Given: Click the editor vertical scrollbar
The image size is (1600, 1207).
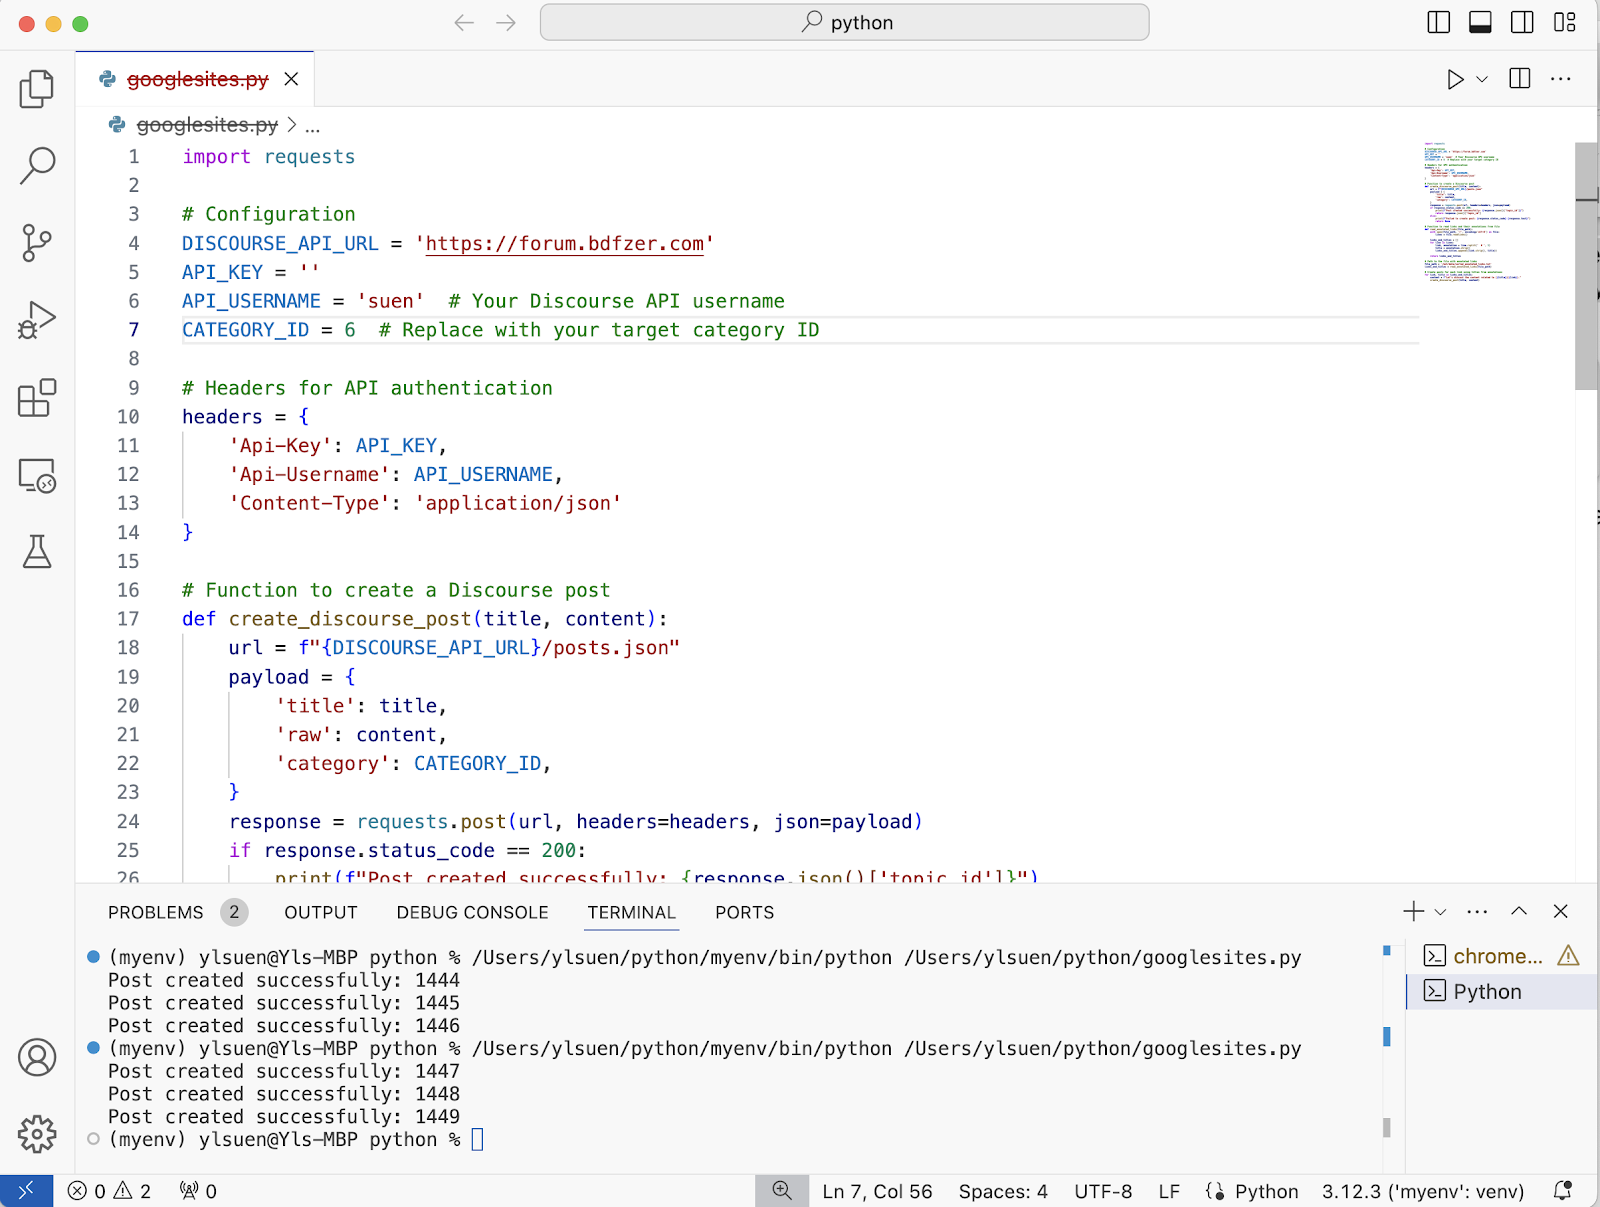Looking at the screenshot, I should pyautogui.click(x=1586, y=266).
